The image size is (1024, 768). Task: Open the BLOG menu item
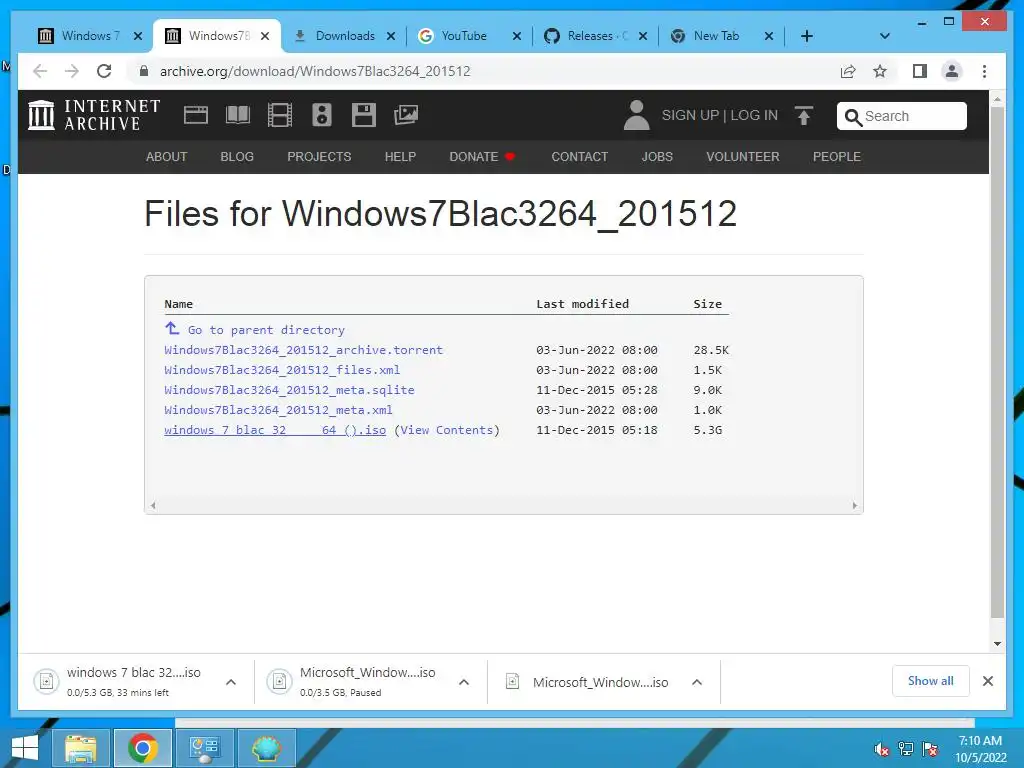point(237,157)
